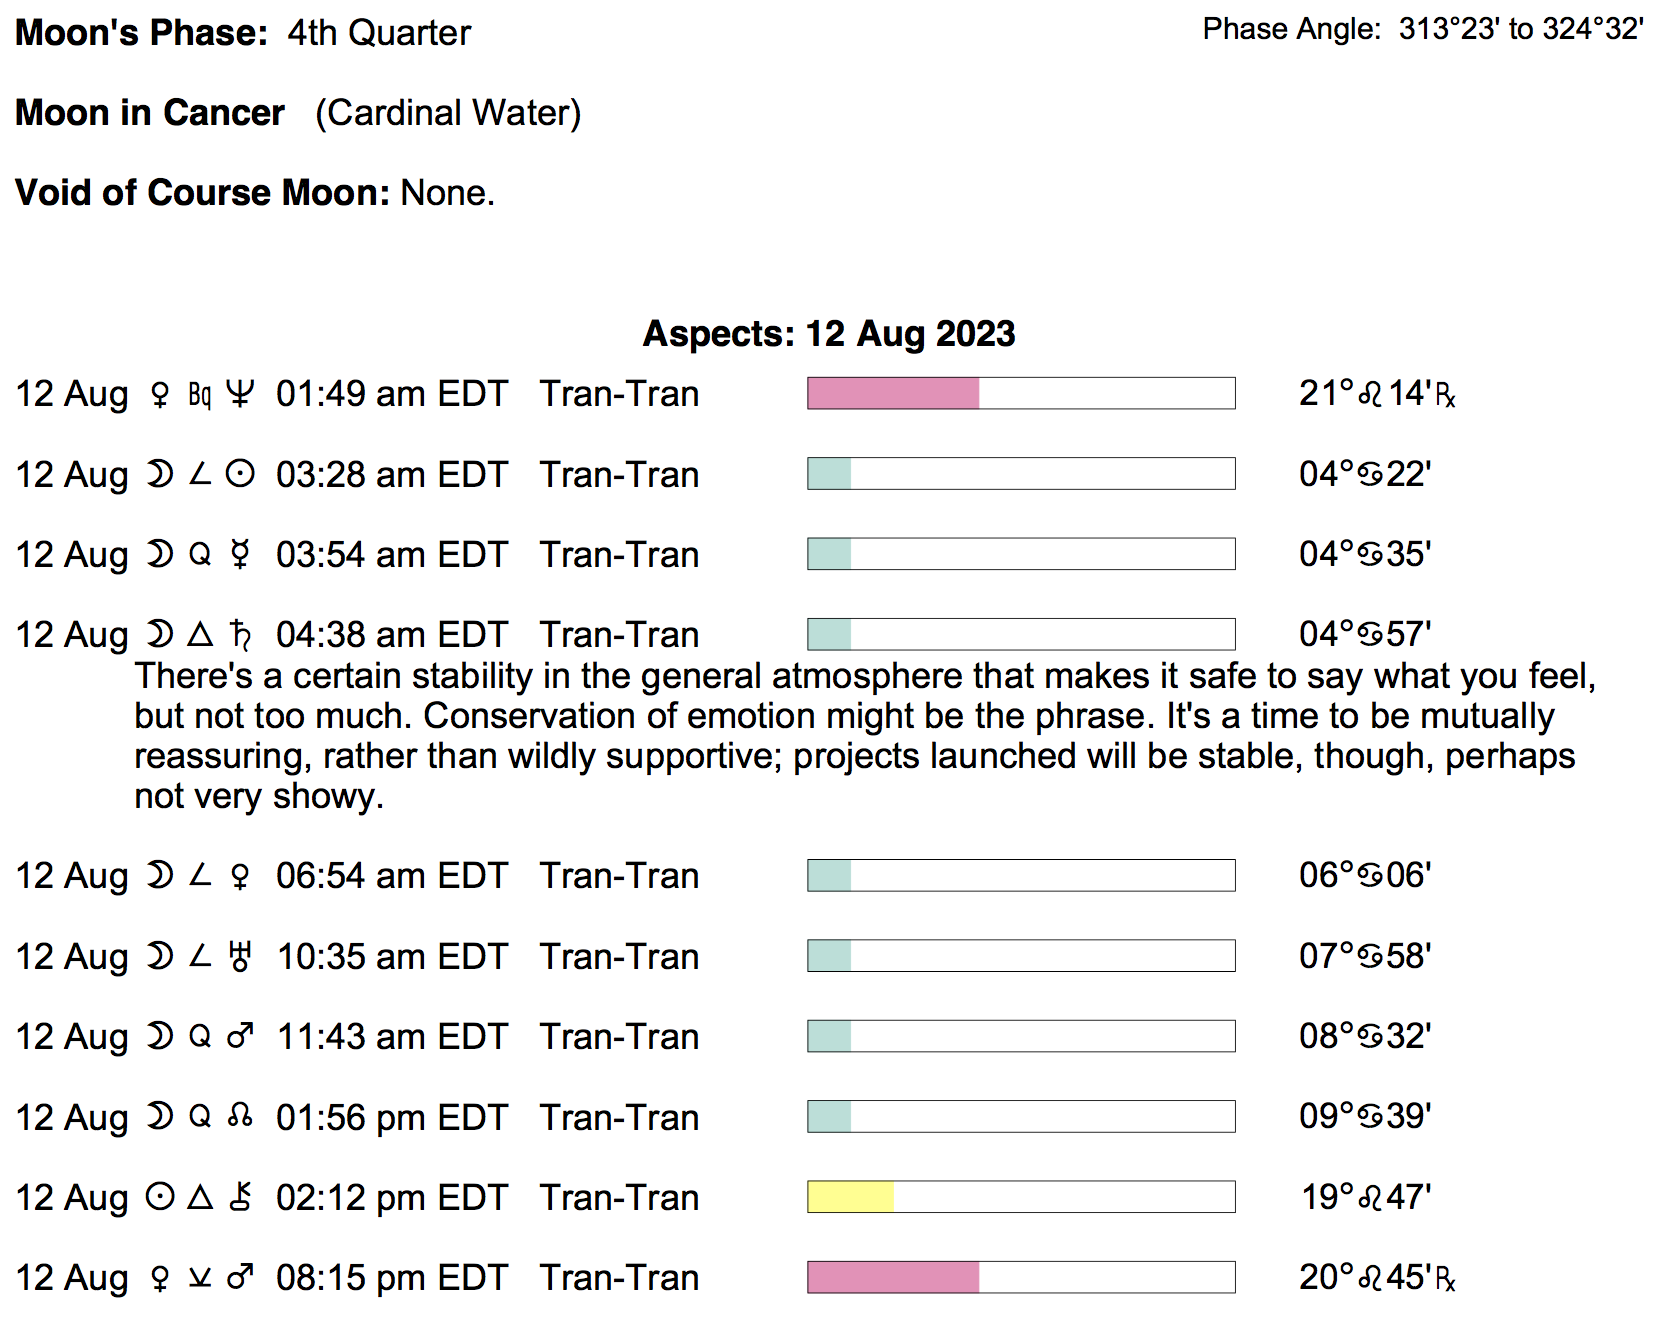Click the Void of Course Moon text
The image size is (1658, 1320).
pyautogui.click(x=255, y=193)
